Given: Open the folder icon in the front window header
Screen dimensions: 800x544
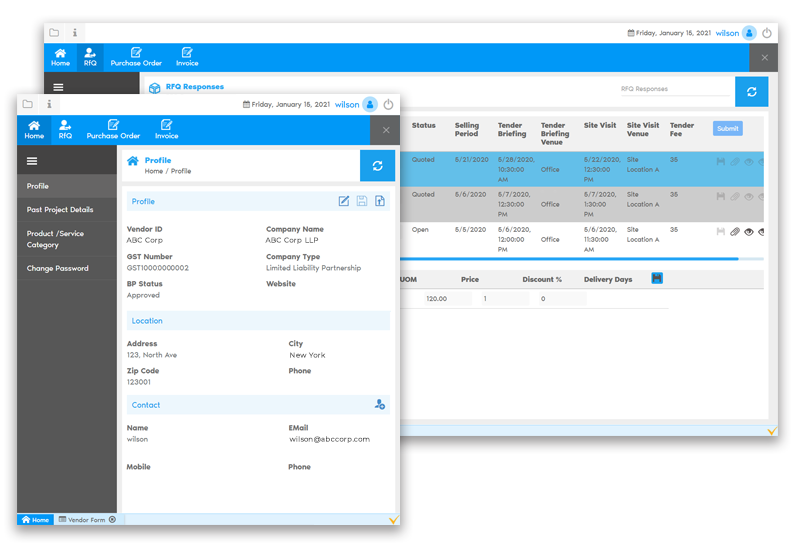Looking at the screenshot, I should 28,104.
